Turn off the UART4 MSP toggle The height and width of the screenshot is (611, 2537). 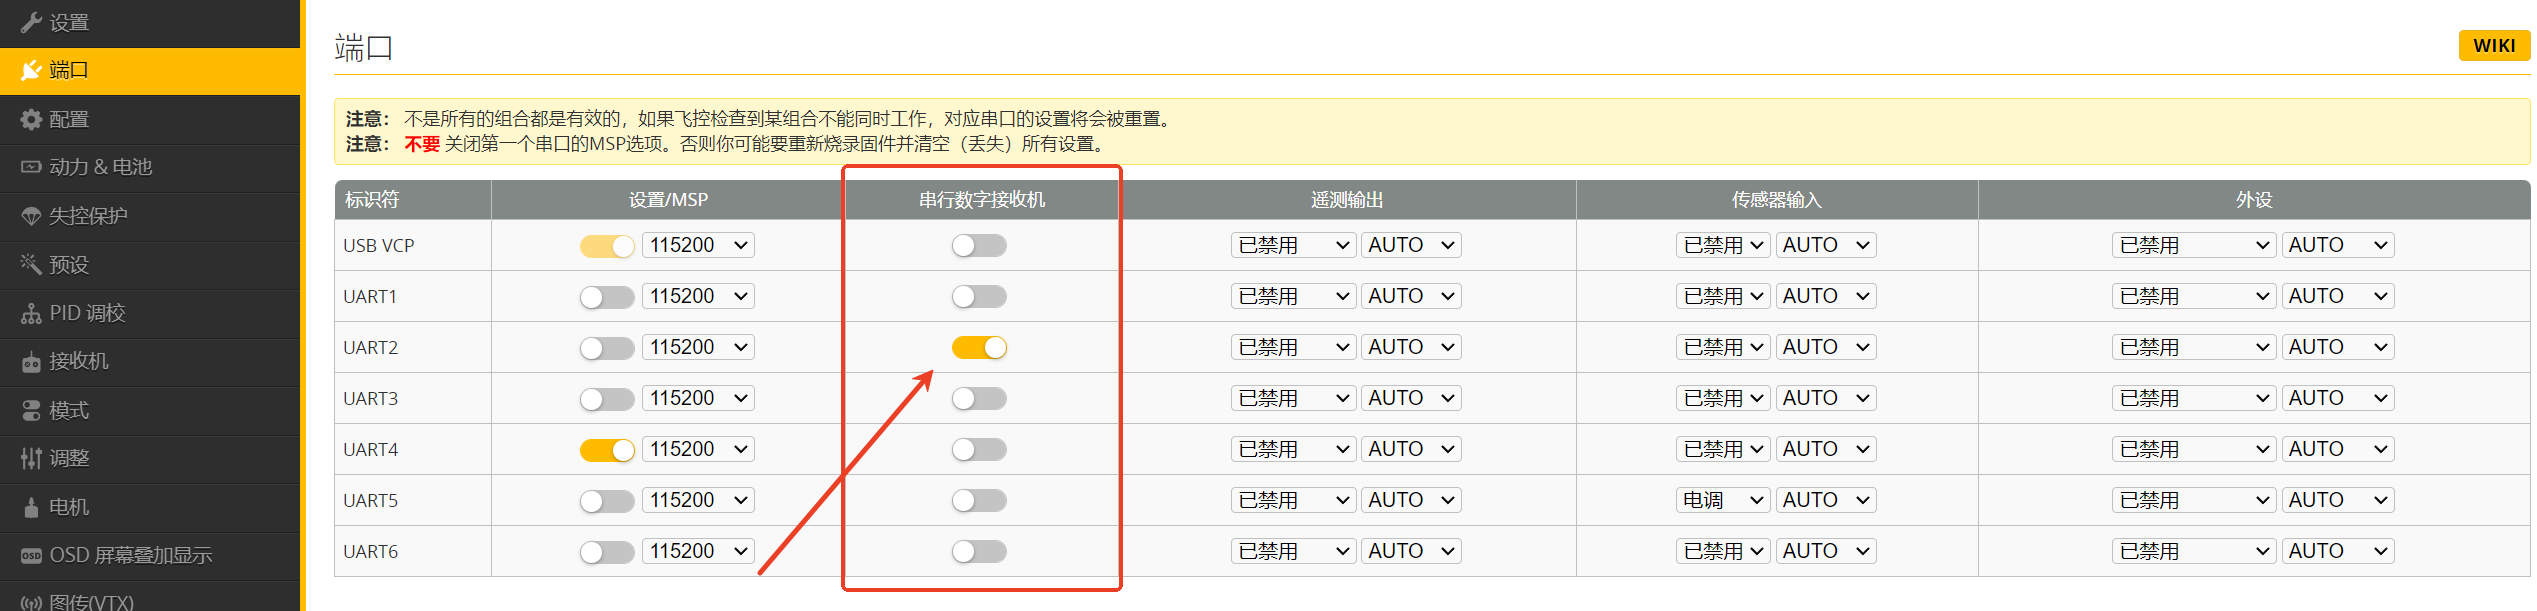point(607,450)
